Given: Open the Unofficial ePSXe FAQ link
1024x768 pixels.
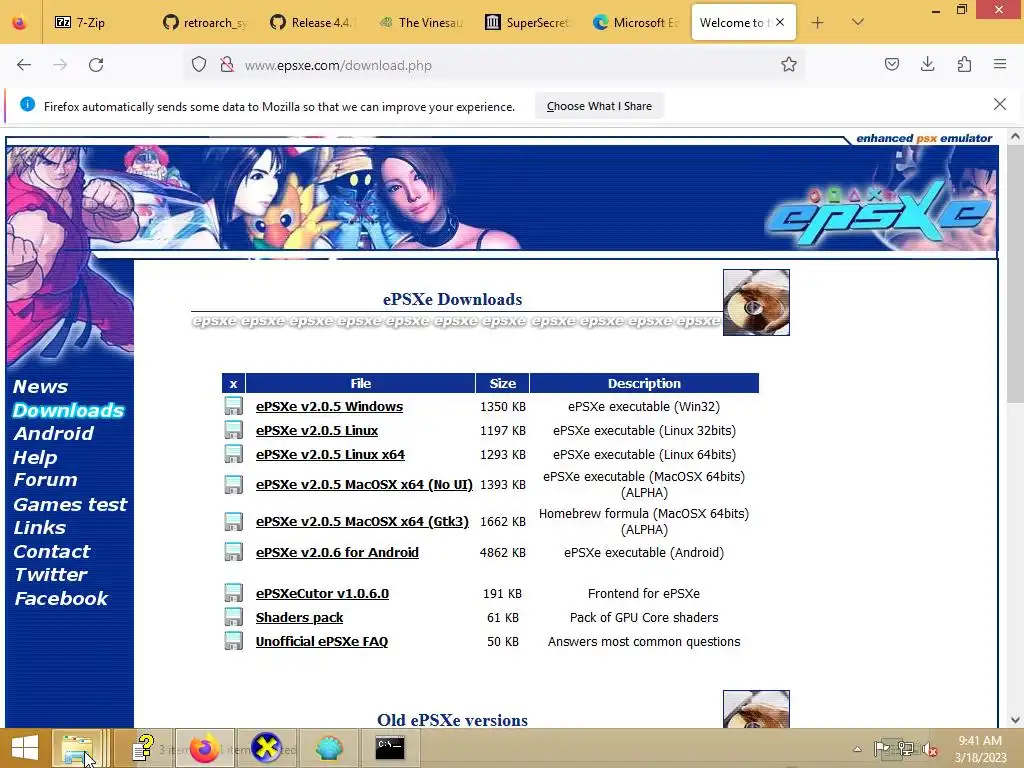Looking at the screenshot, I should pos(321,641).
